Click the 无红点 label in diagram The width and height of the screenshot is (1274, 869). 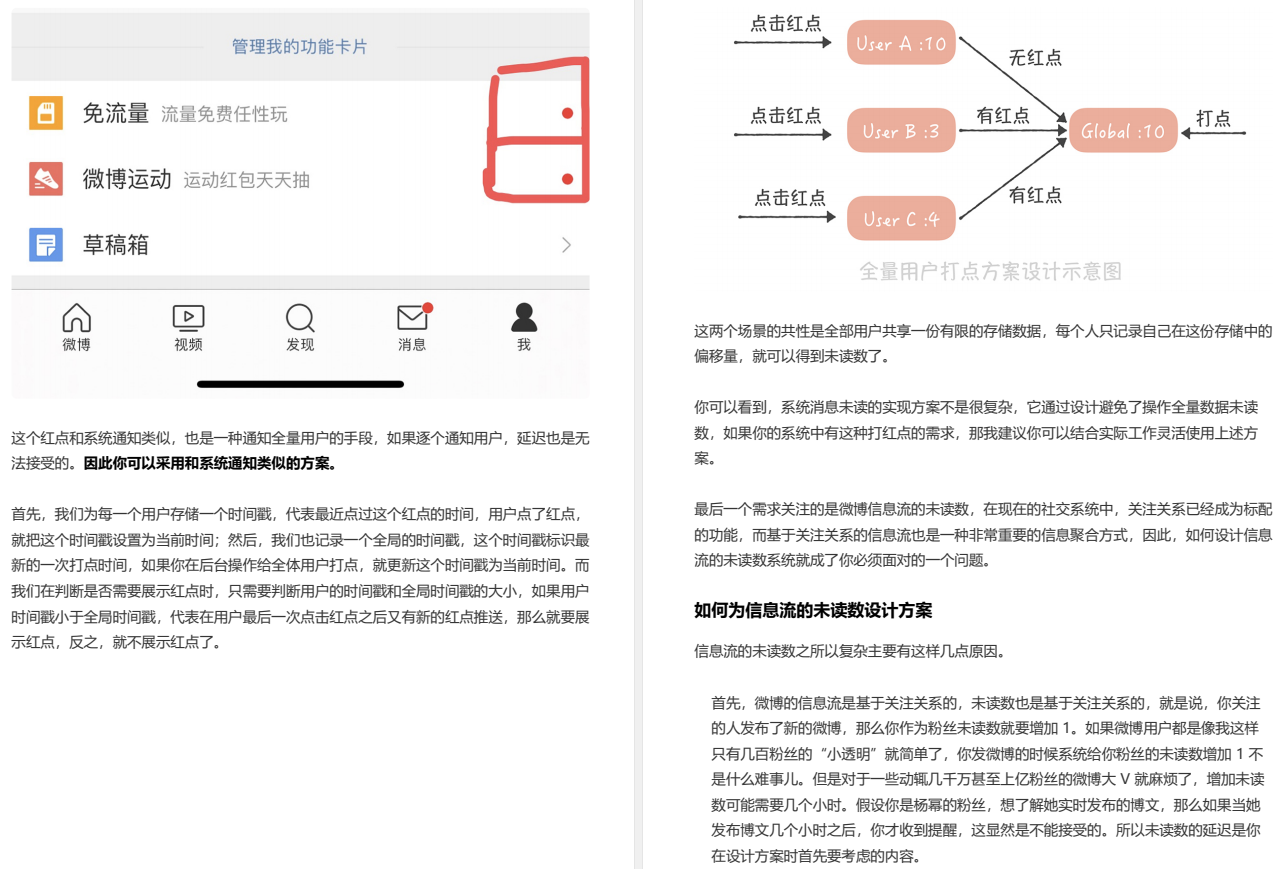tap(1035, 58)
